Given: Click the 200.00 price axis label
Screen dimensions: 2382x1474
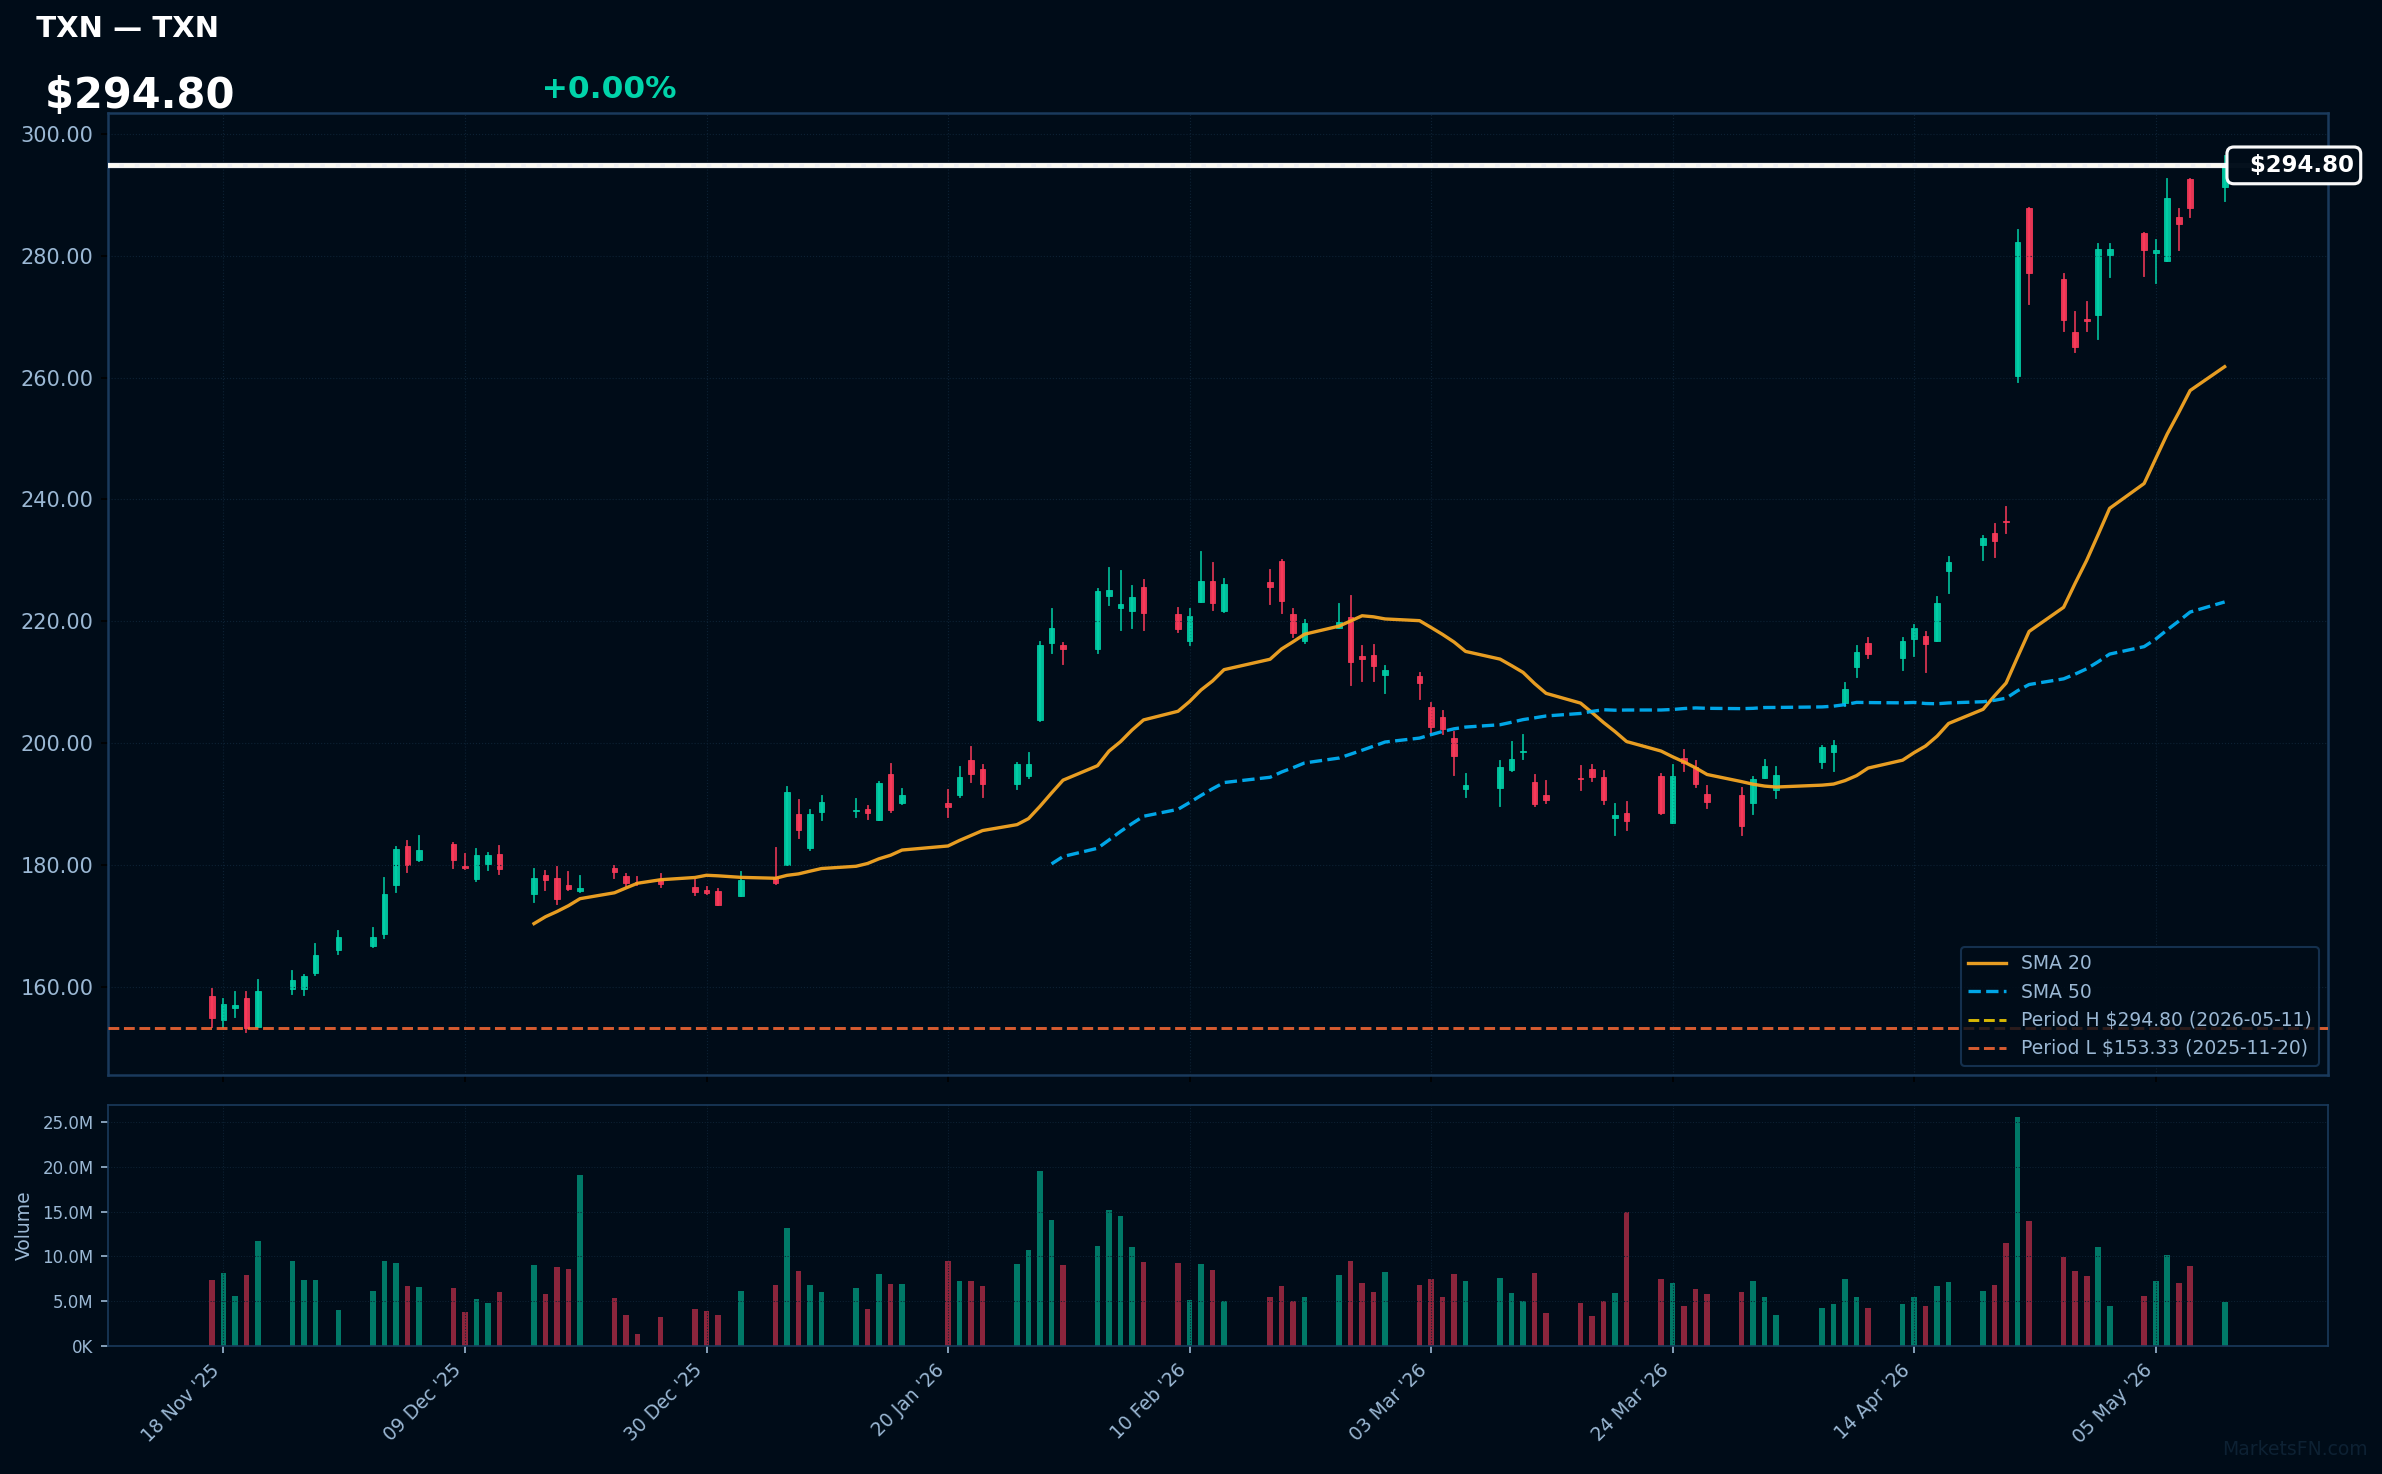Looking at the screenshot, I should click(57, 744).
